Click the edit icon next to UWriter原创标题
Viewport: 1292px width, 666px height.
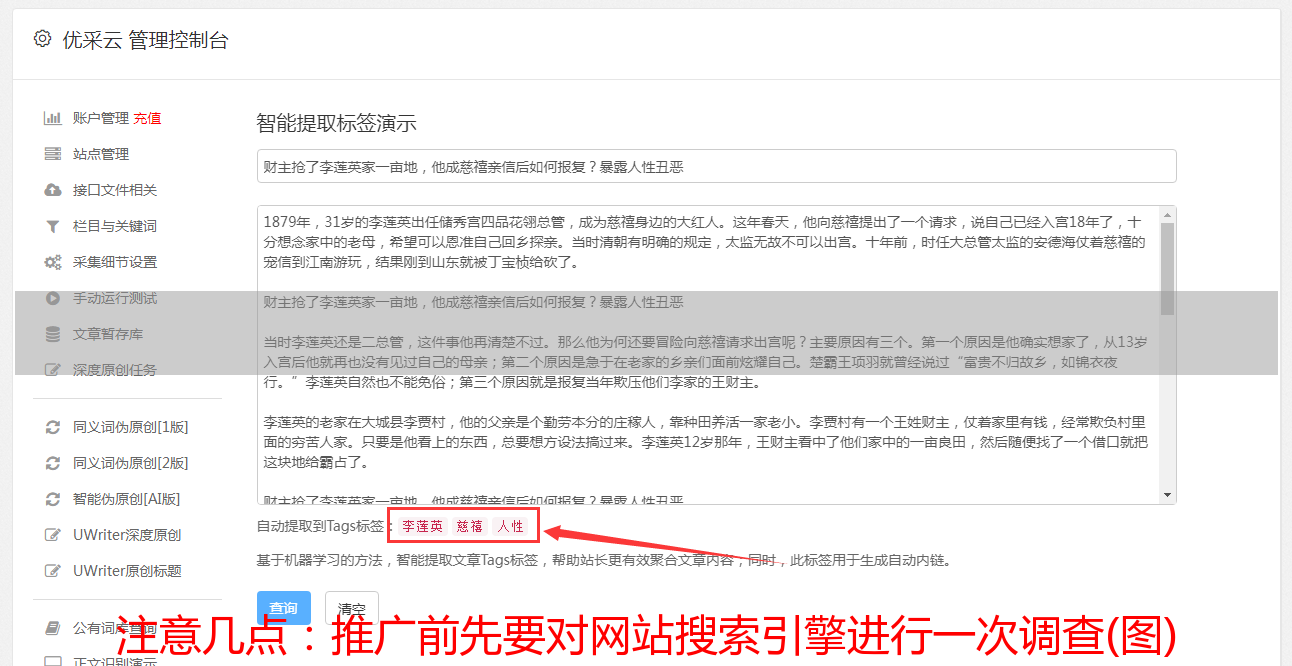click(53, 571)
